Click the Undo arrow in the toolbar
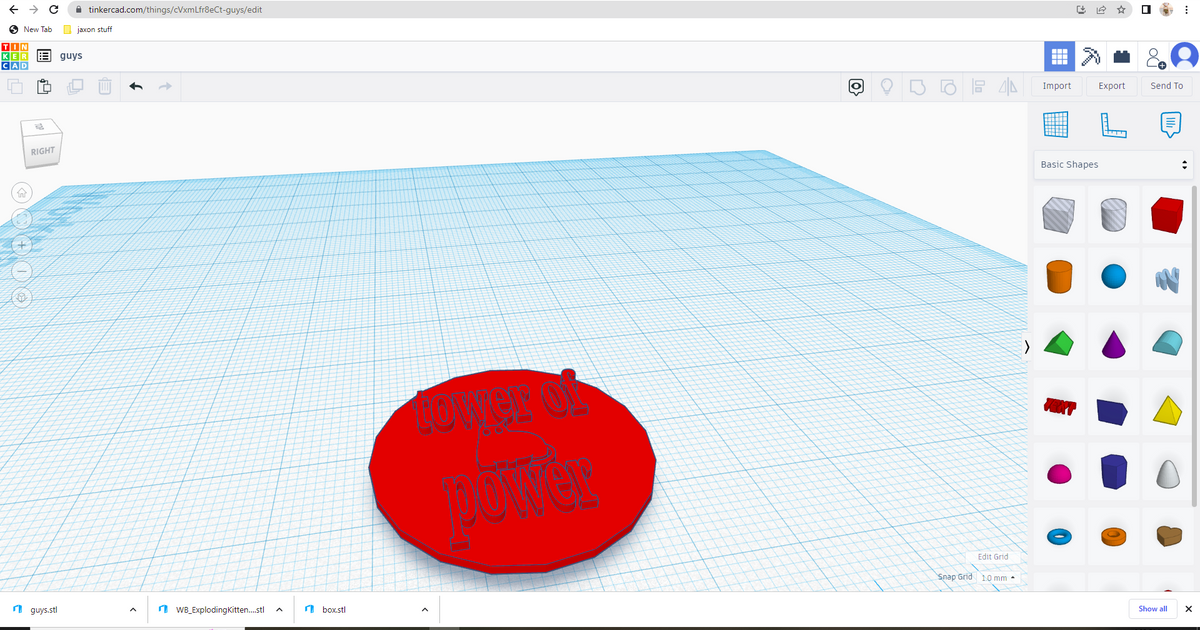The height and width of the screenshot is (630, 1200). pos(136,87)
